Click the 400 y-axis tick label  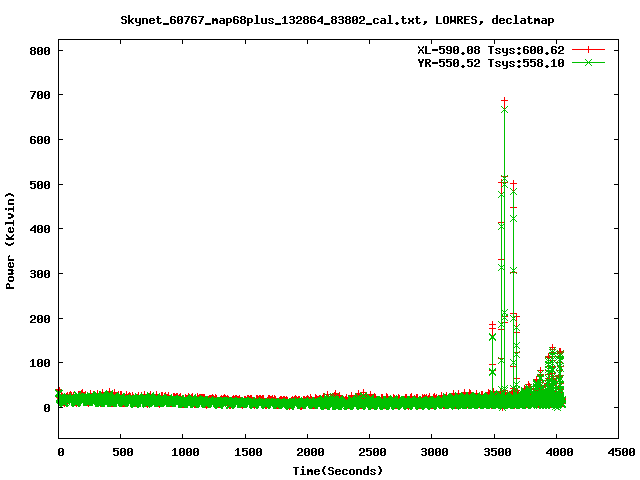pyautogui.click(x=40, y=229)
